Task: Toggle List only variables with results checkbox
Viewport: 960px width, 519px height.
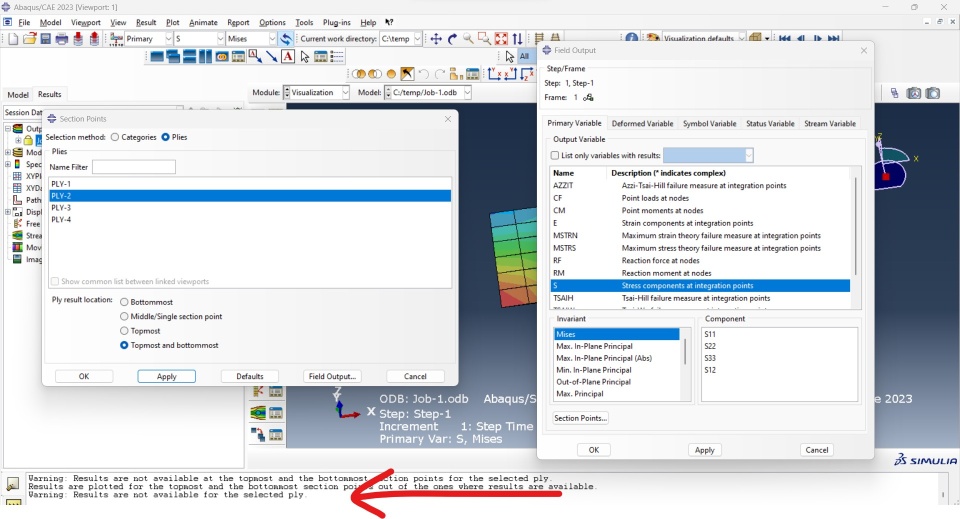Action: 555,155
